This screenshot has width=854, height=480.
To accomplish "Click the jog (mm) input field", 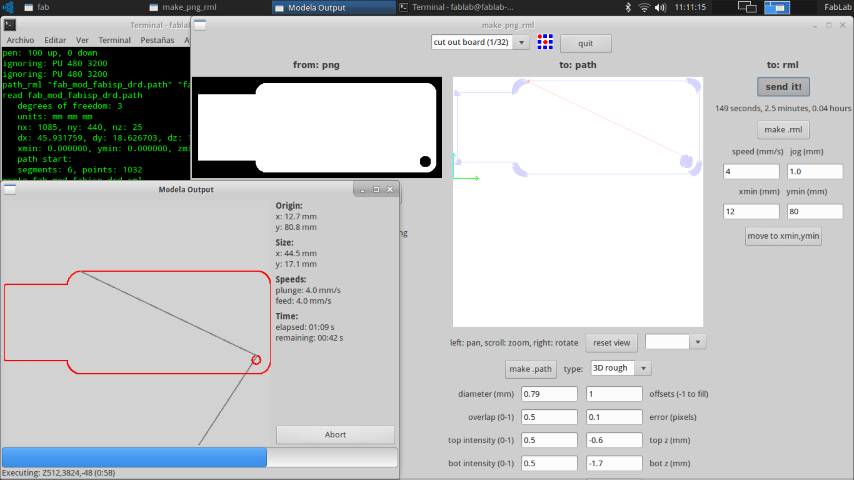I will pos(815,171).
